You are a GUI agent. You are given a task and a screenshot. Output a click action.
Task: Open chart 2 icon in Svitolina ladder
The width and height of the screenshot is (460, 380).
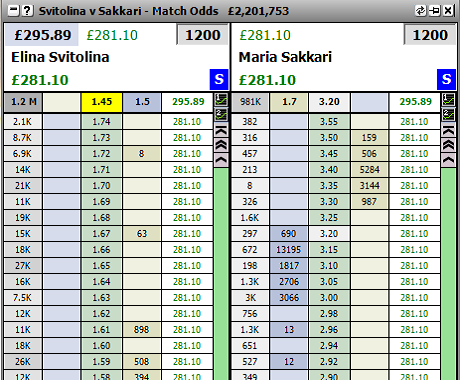[221, 114]
